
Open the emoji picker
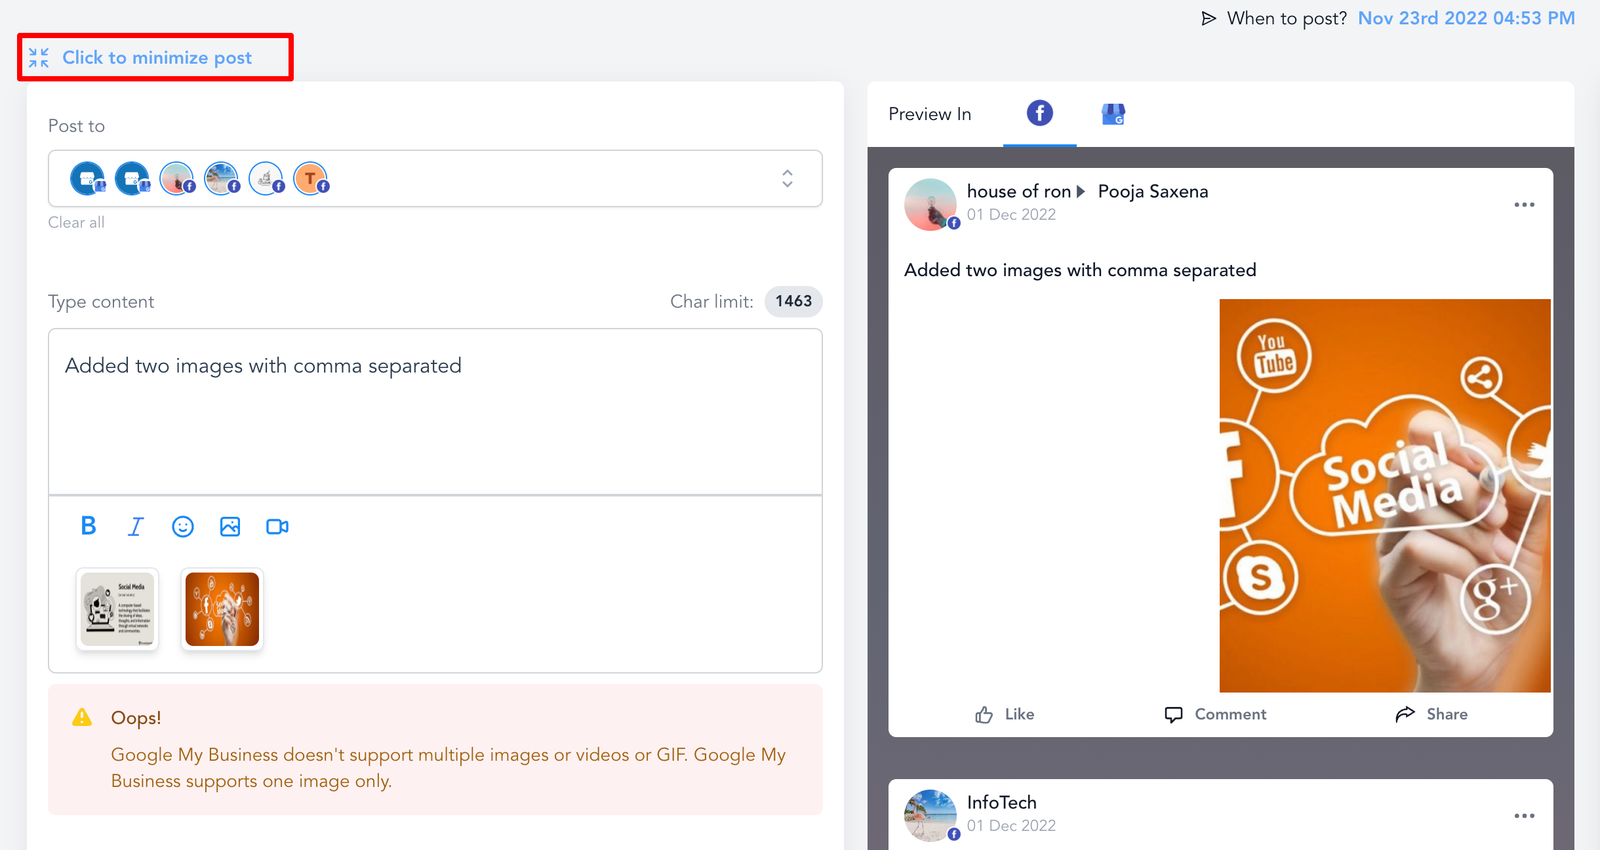(183, 526)
